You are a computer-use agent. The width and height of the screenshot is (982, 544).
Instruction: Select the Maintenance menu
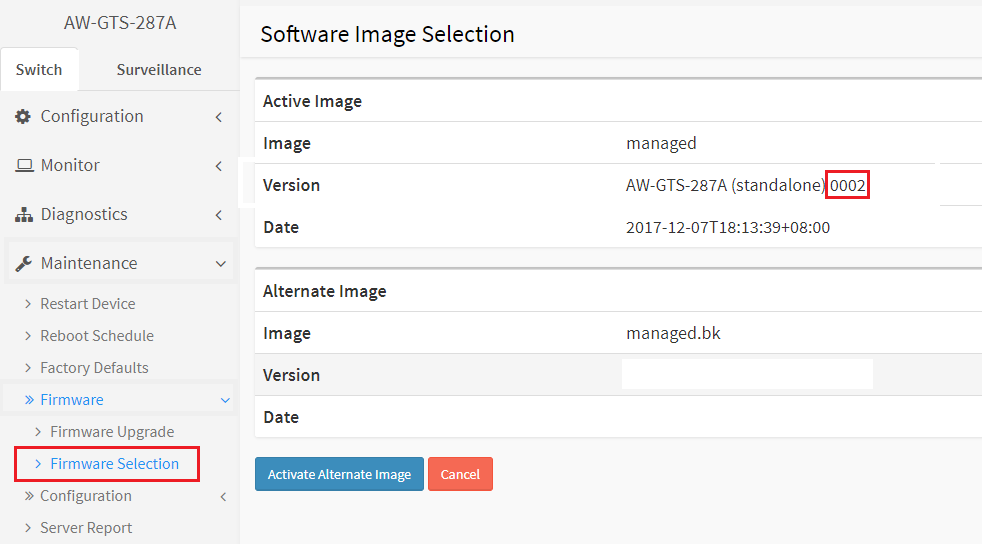(89, 263)
